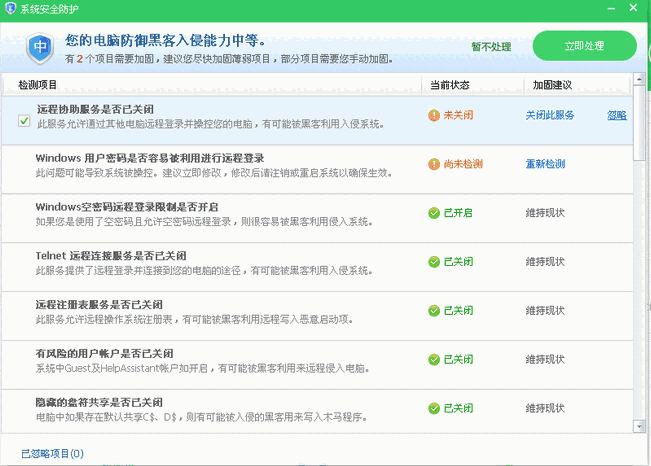Click 维持现状 in 有风险的用户帐户 row

coord(545,360)
